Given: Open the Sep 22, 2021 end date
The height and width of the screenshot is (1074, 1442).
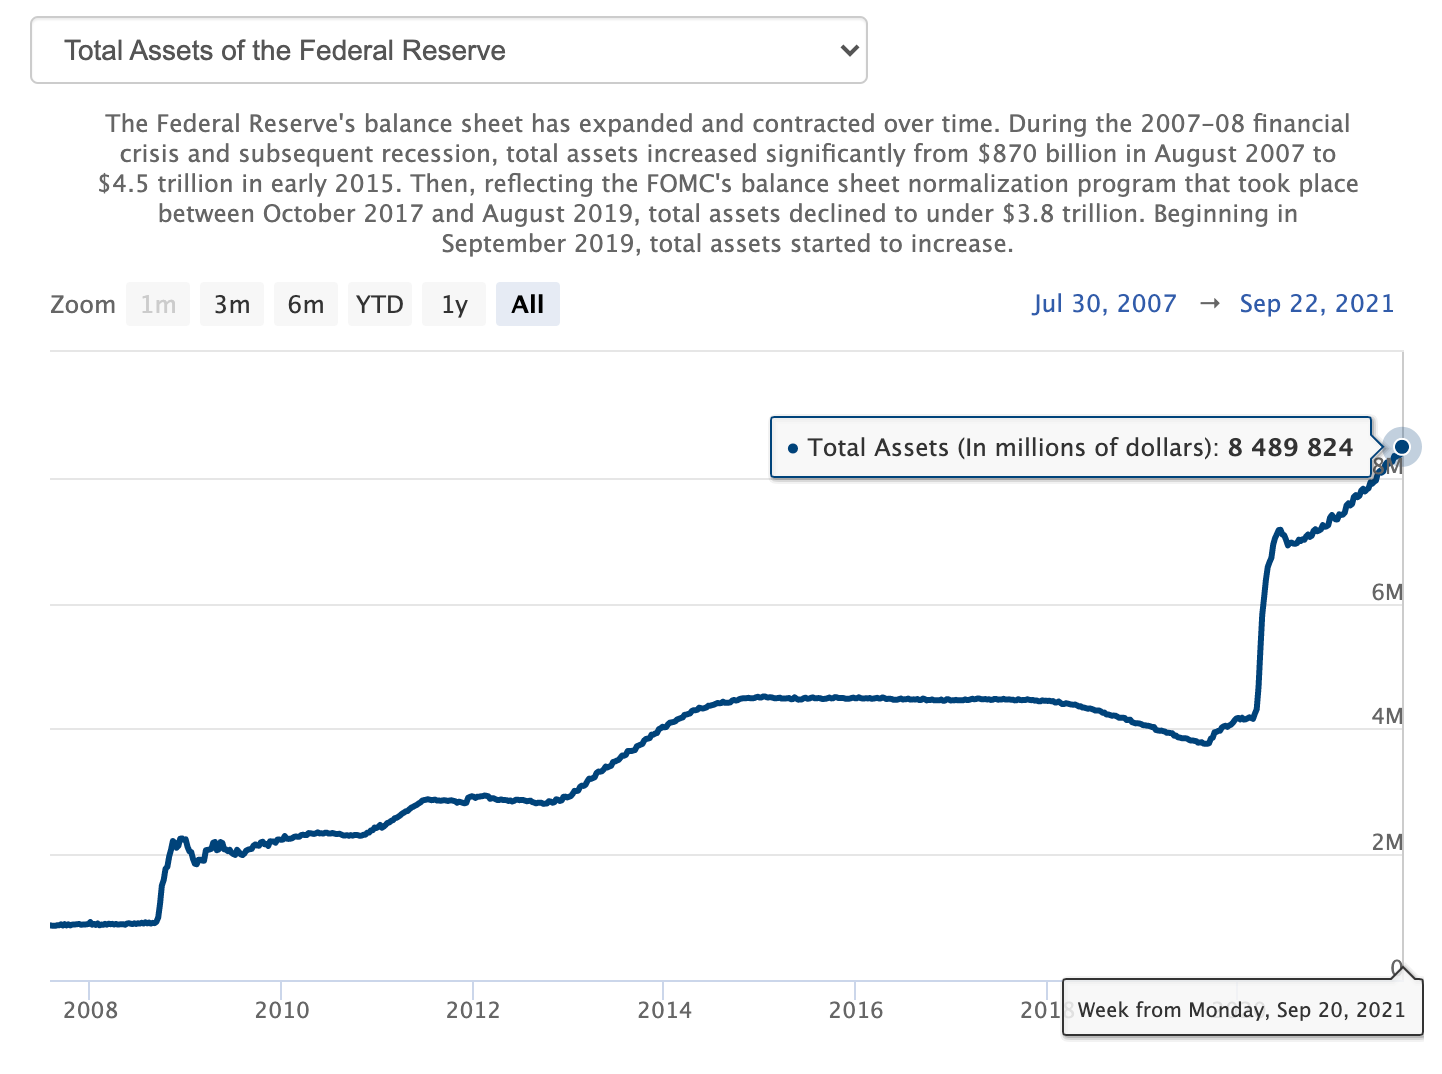Looking at the screenshot, I should (1317, 304).
